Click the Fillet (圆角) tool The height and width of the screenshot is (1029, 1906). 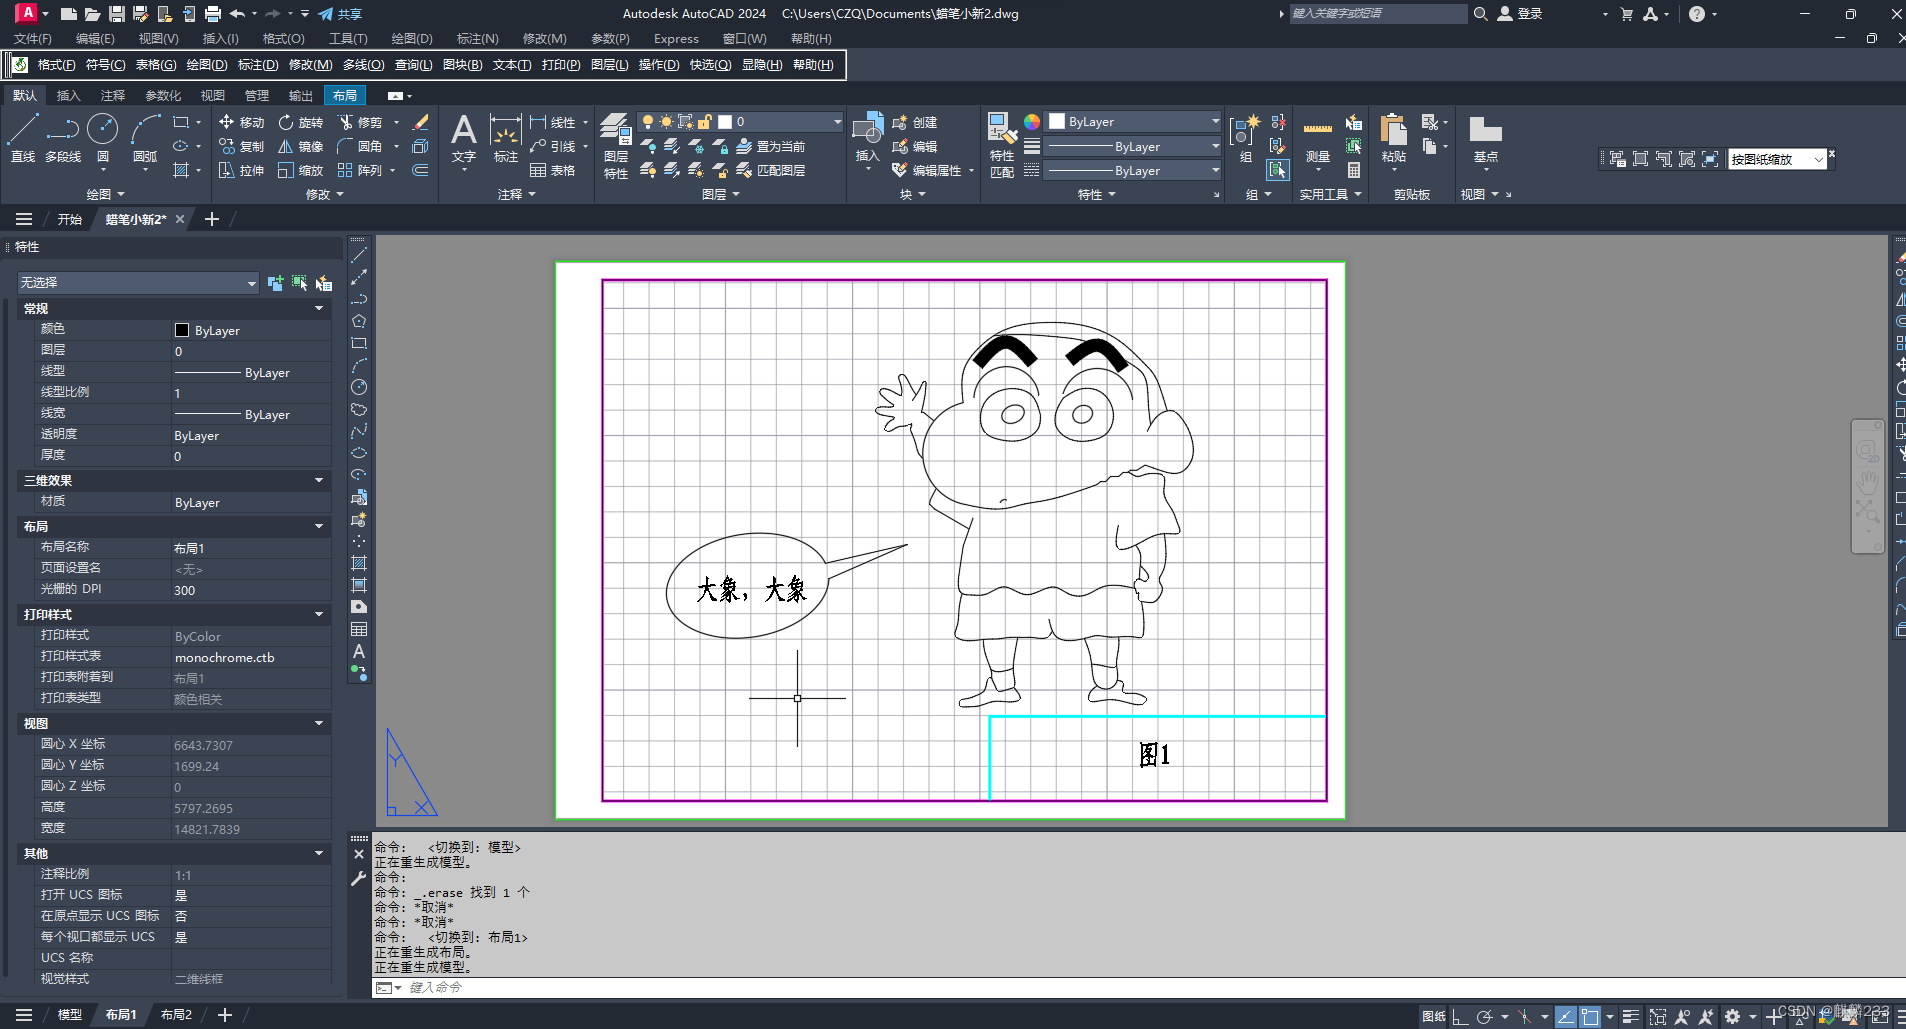[360, 146]
